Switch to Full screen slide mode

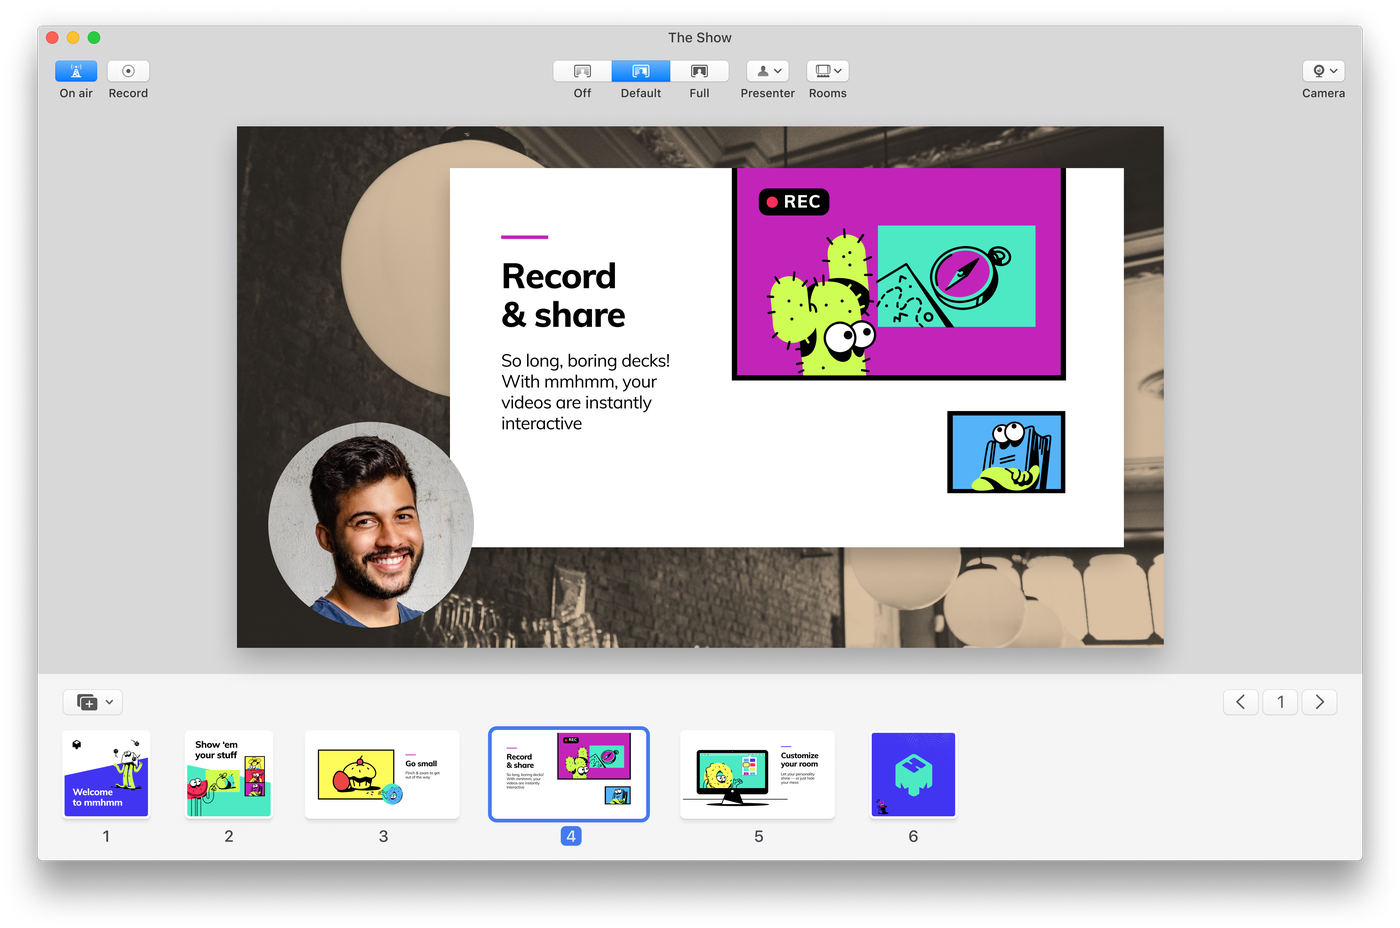699,71
